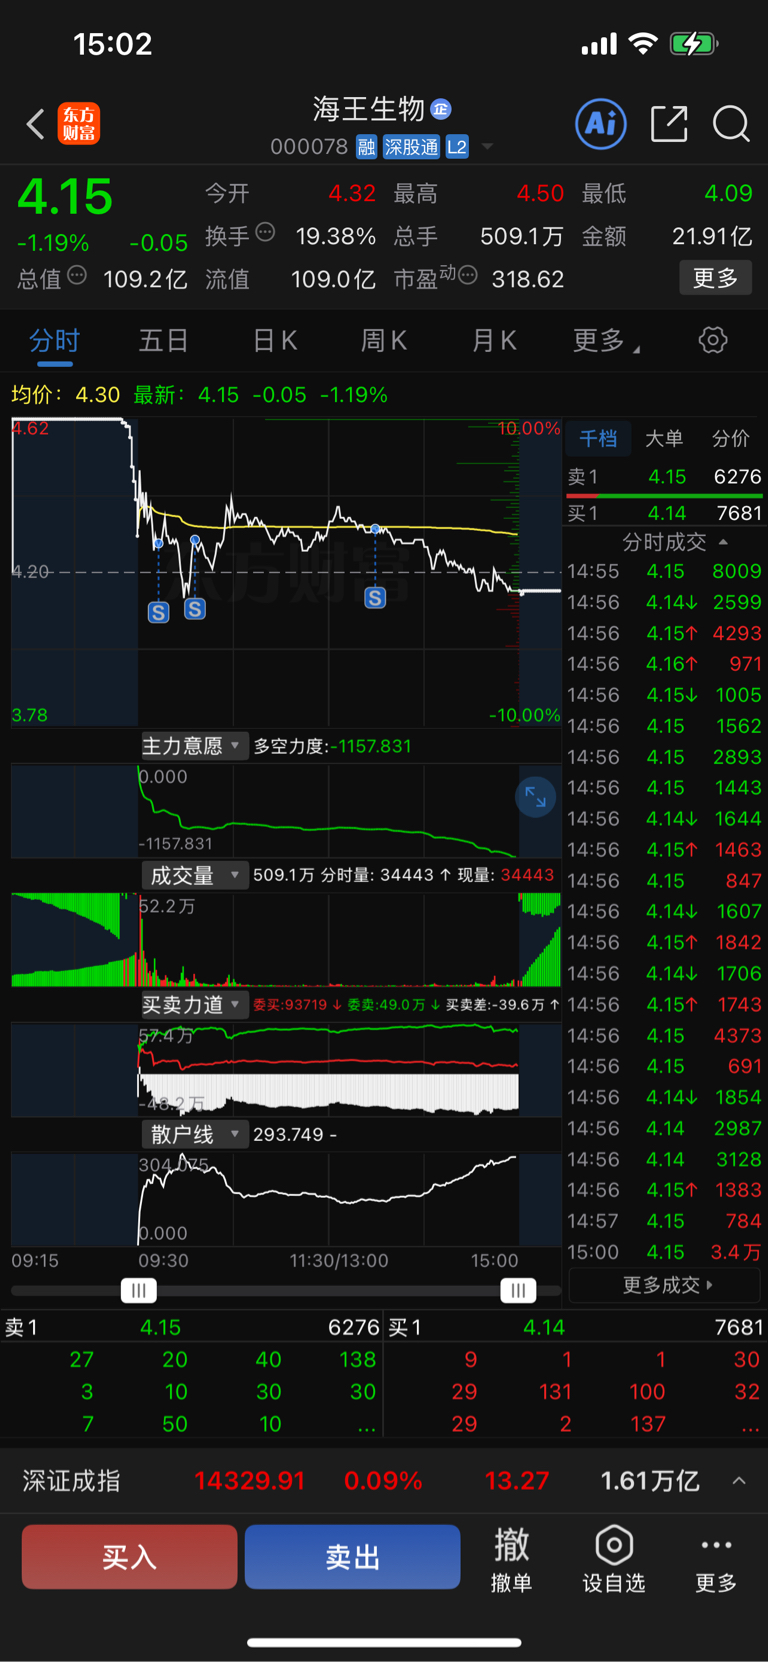Screen dimensions: 768x1662
Task: Switch to the 日K tab
Action: pyautogui.click(x=275, y=341)
